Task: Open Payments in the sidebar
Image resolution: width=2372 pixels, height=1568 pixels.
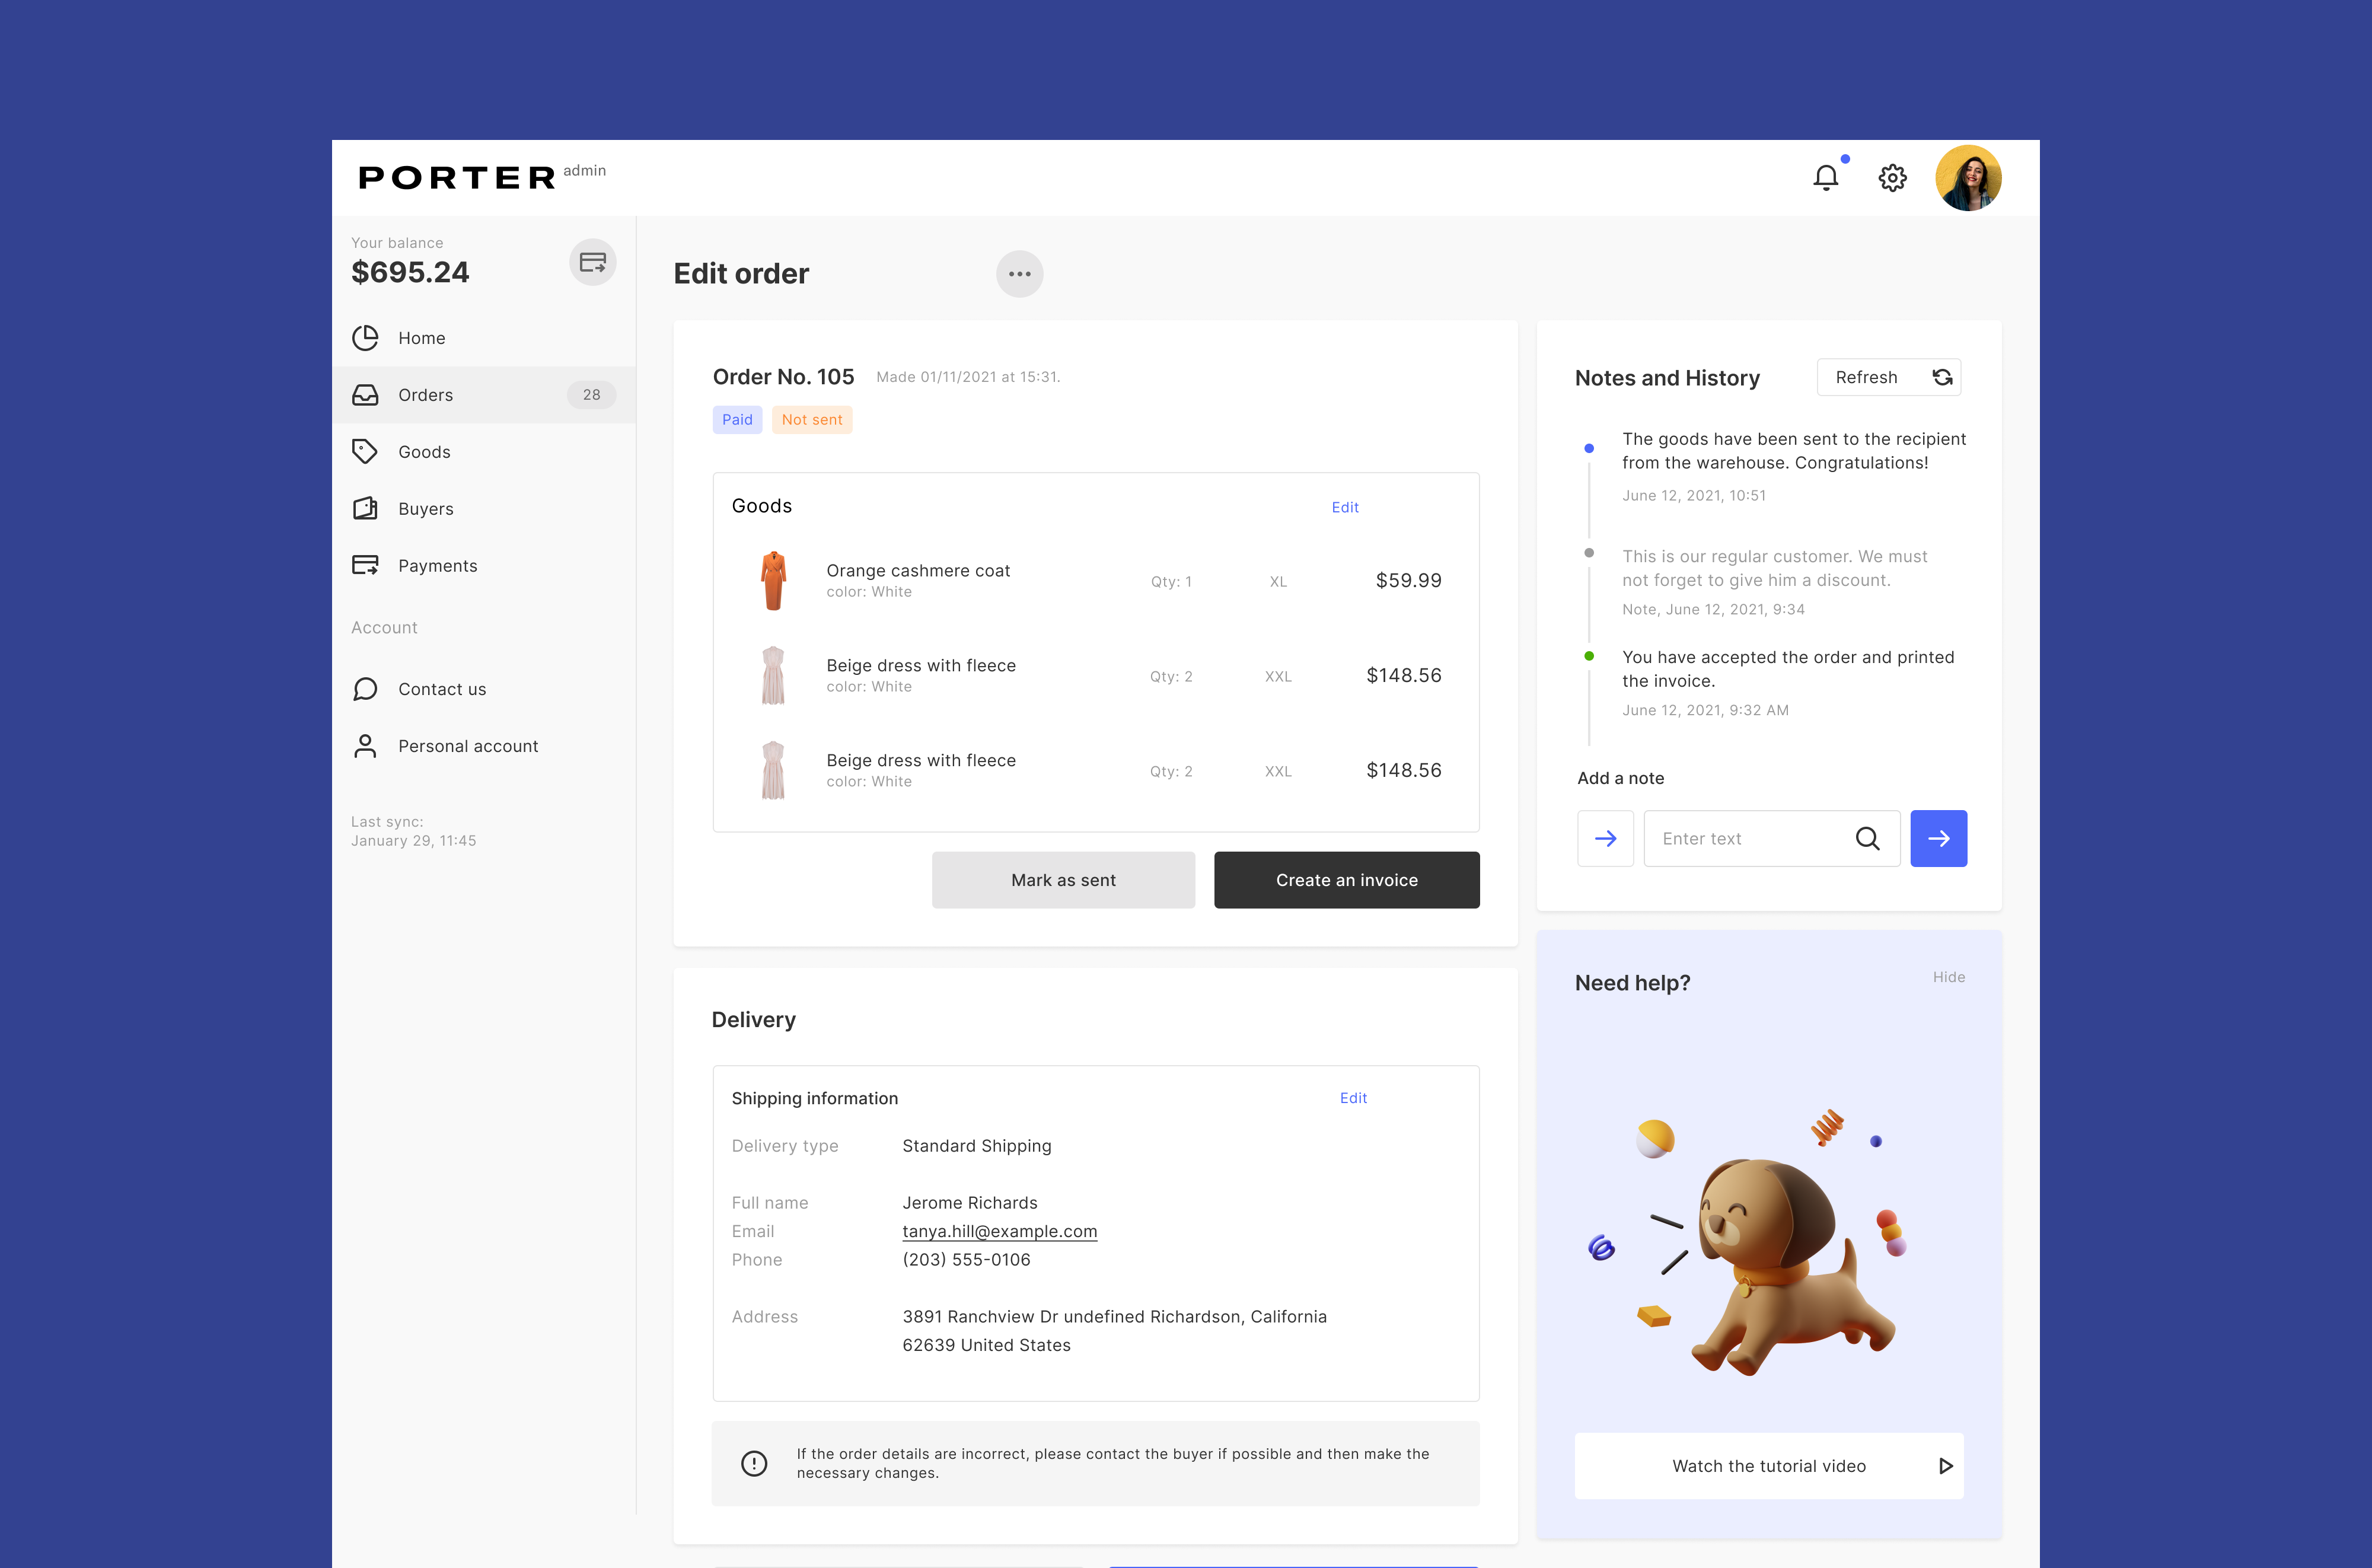Action: point(437,566)
